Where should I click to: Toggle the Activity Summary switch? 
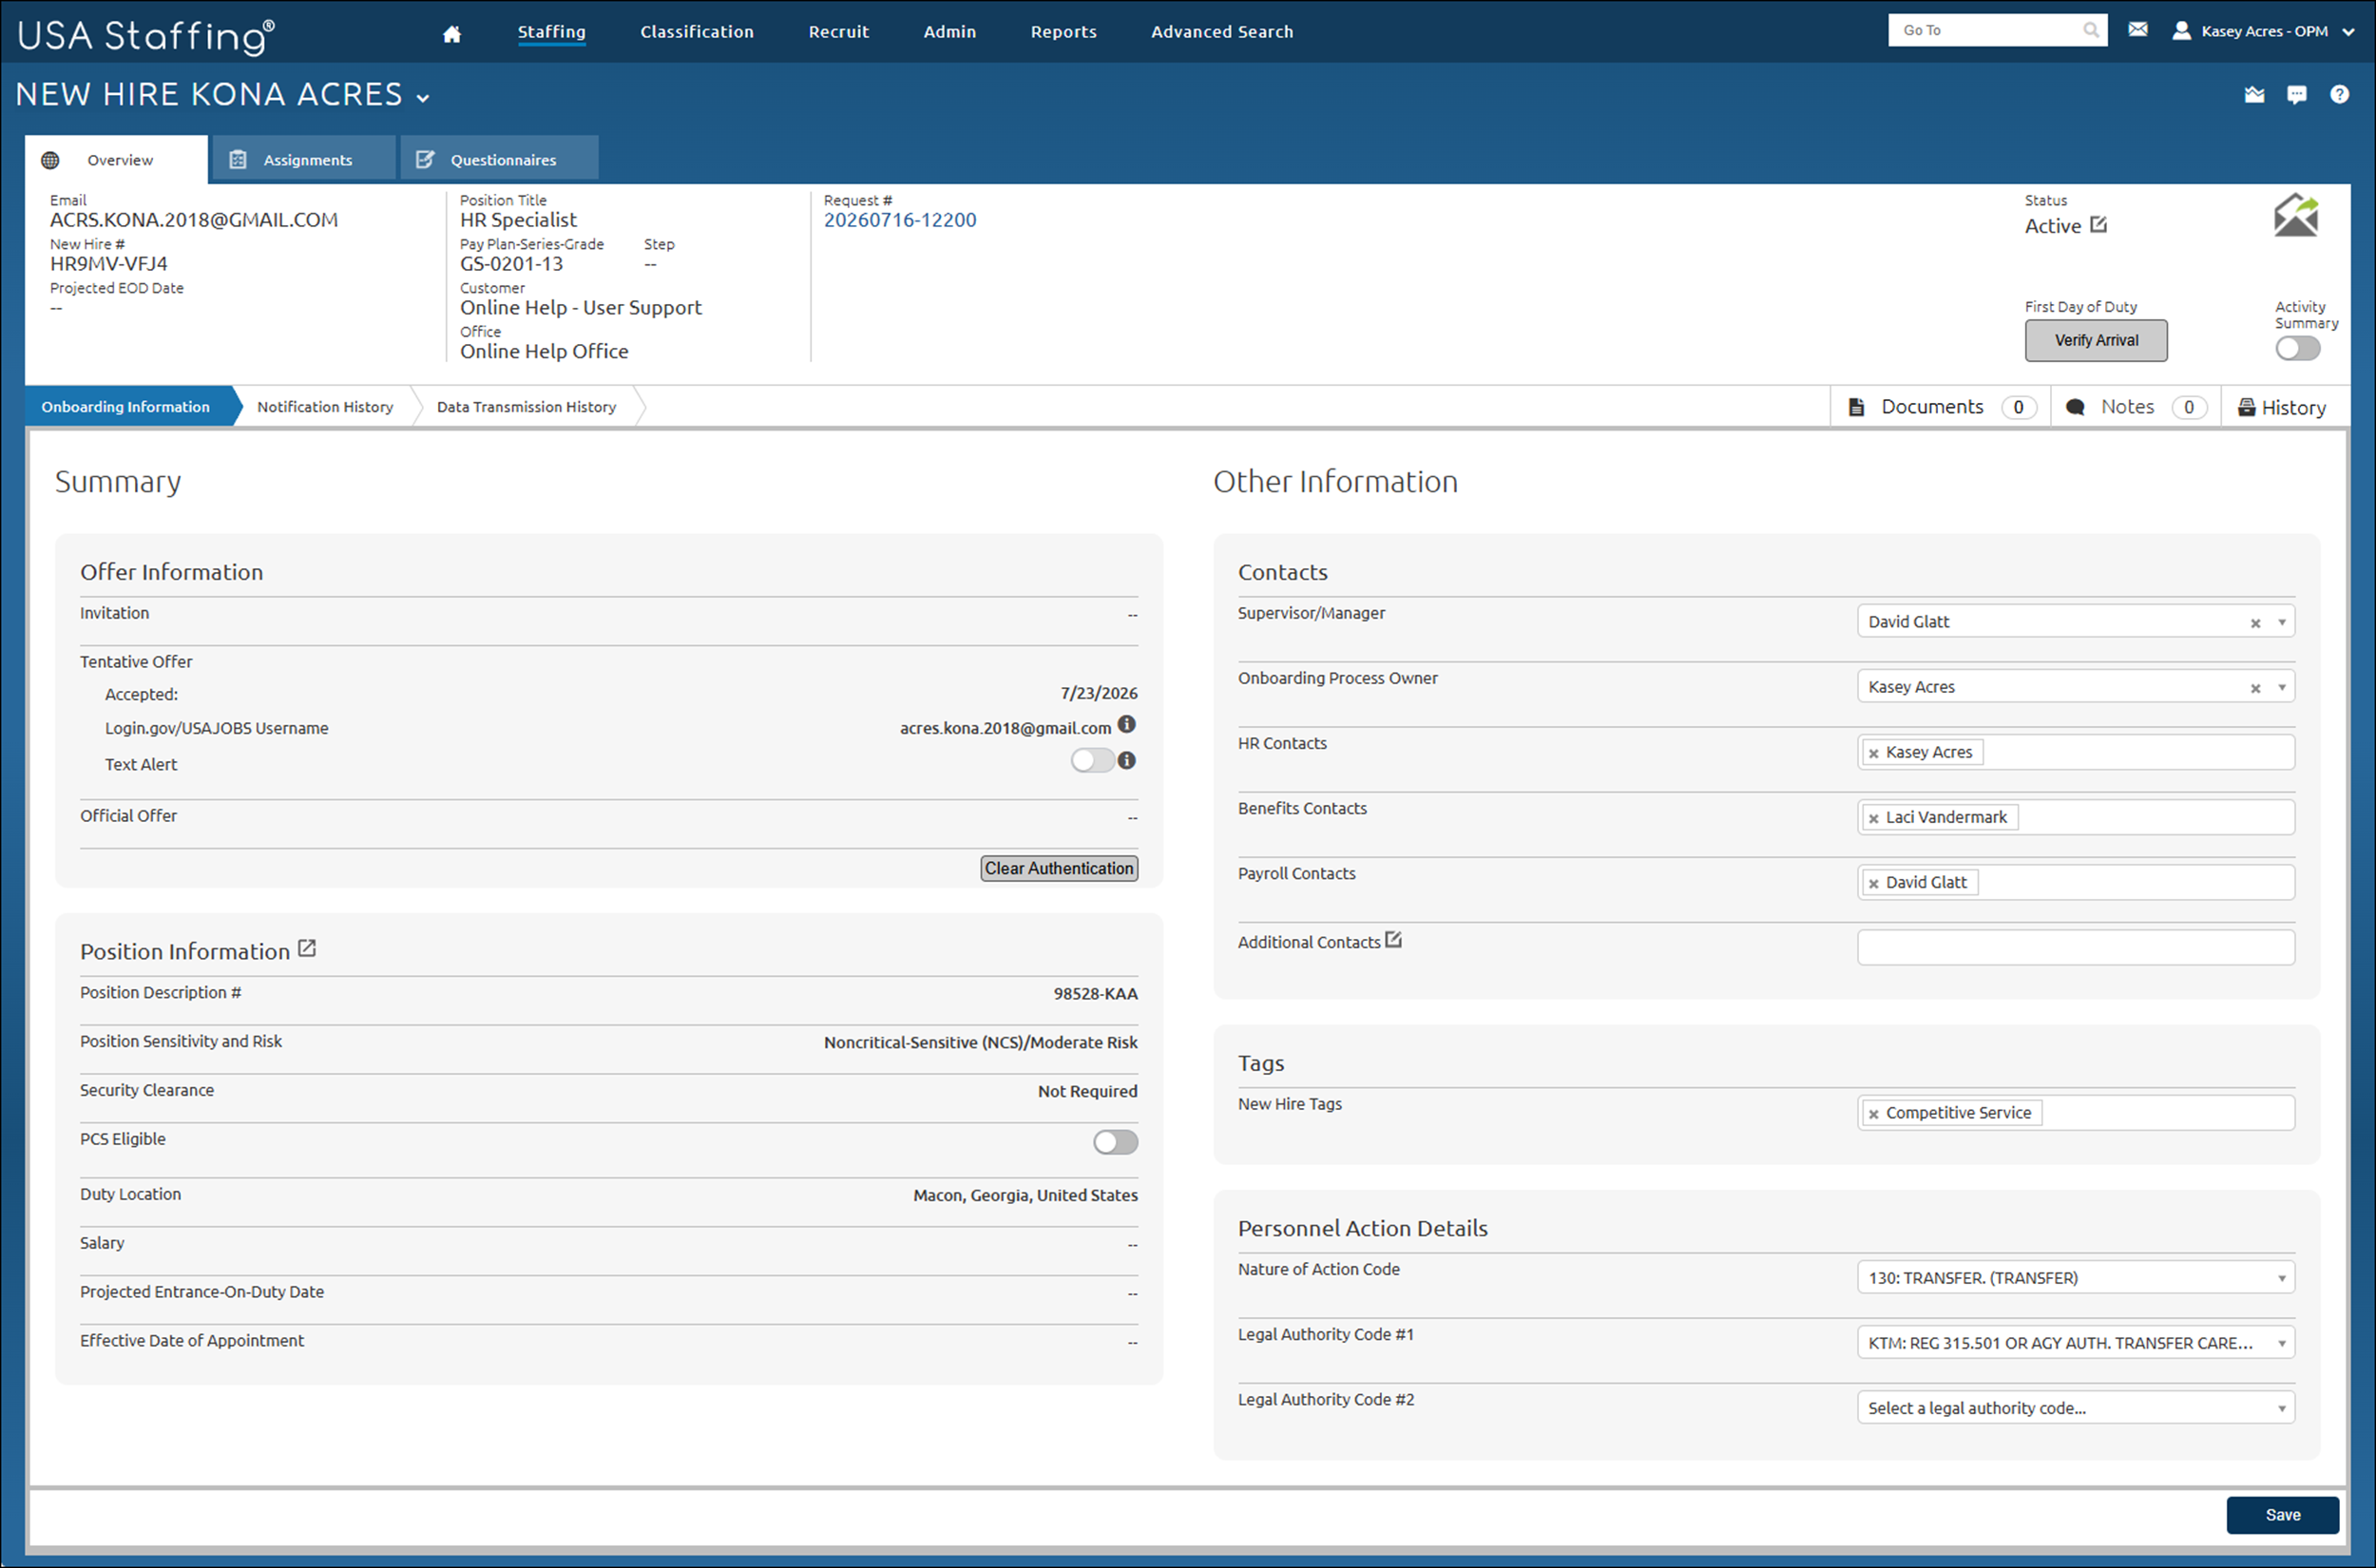pyautogui.click(x=2298, y=348)
